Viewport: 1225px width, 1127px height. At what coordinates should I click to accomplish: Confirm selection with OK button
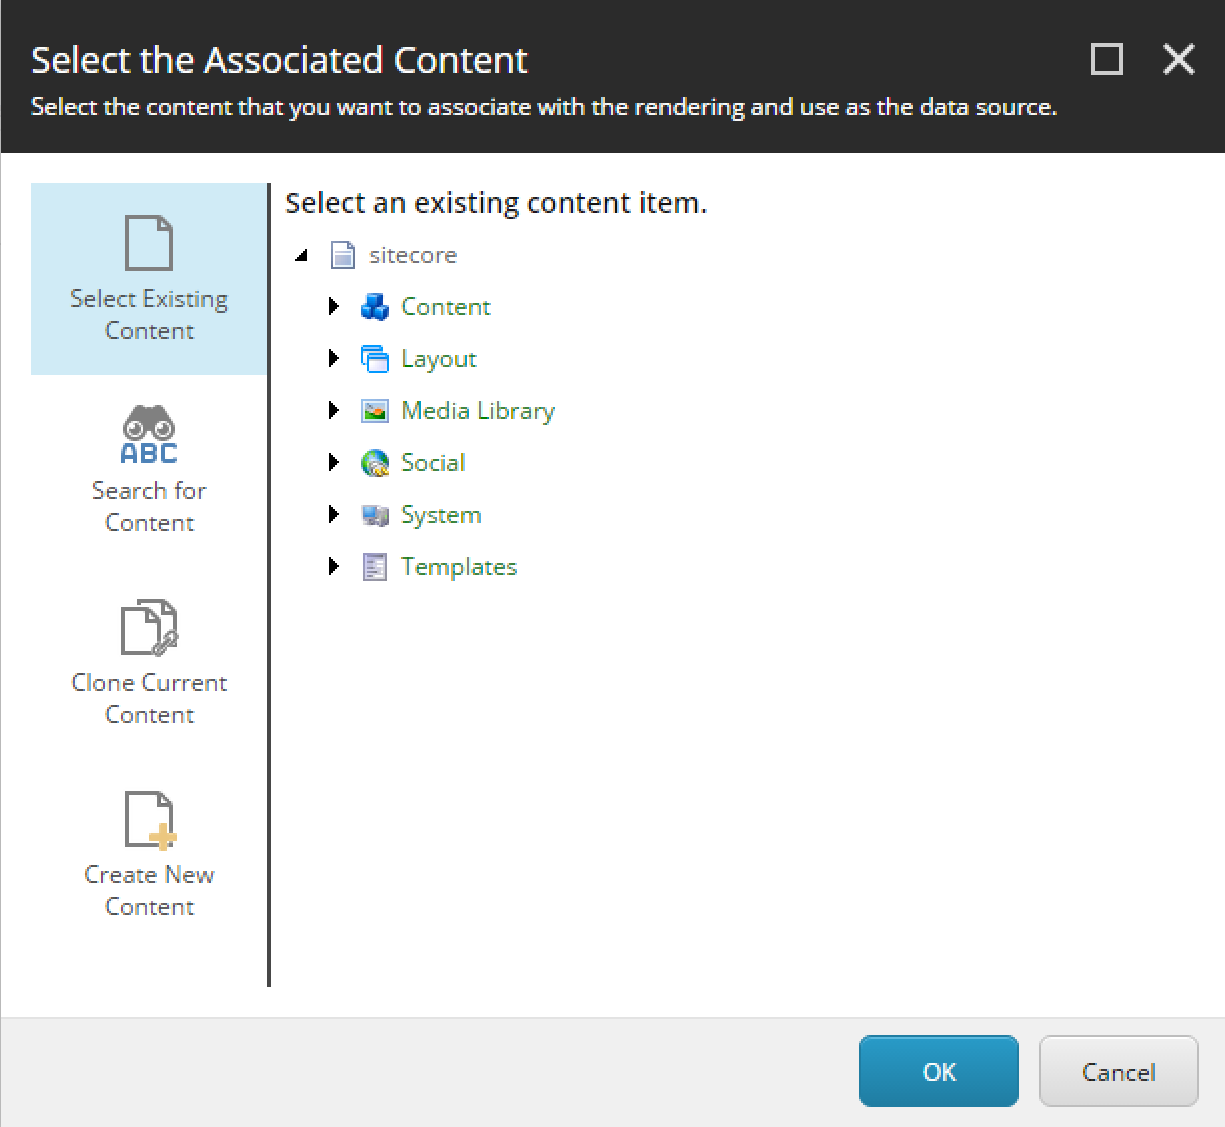[939, 1071]
